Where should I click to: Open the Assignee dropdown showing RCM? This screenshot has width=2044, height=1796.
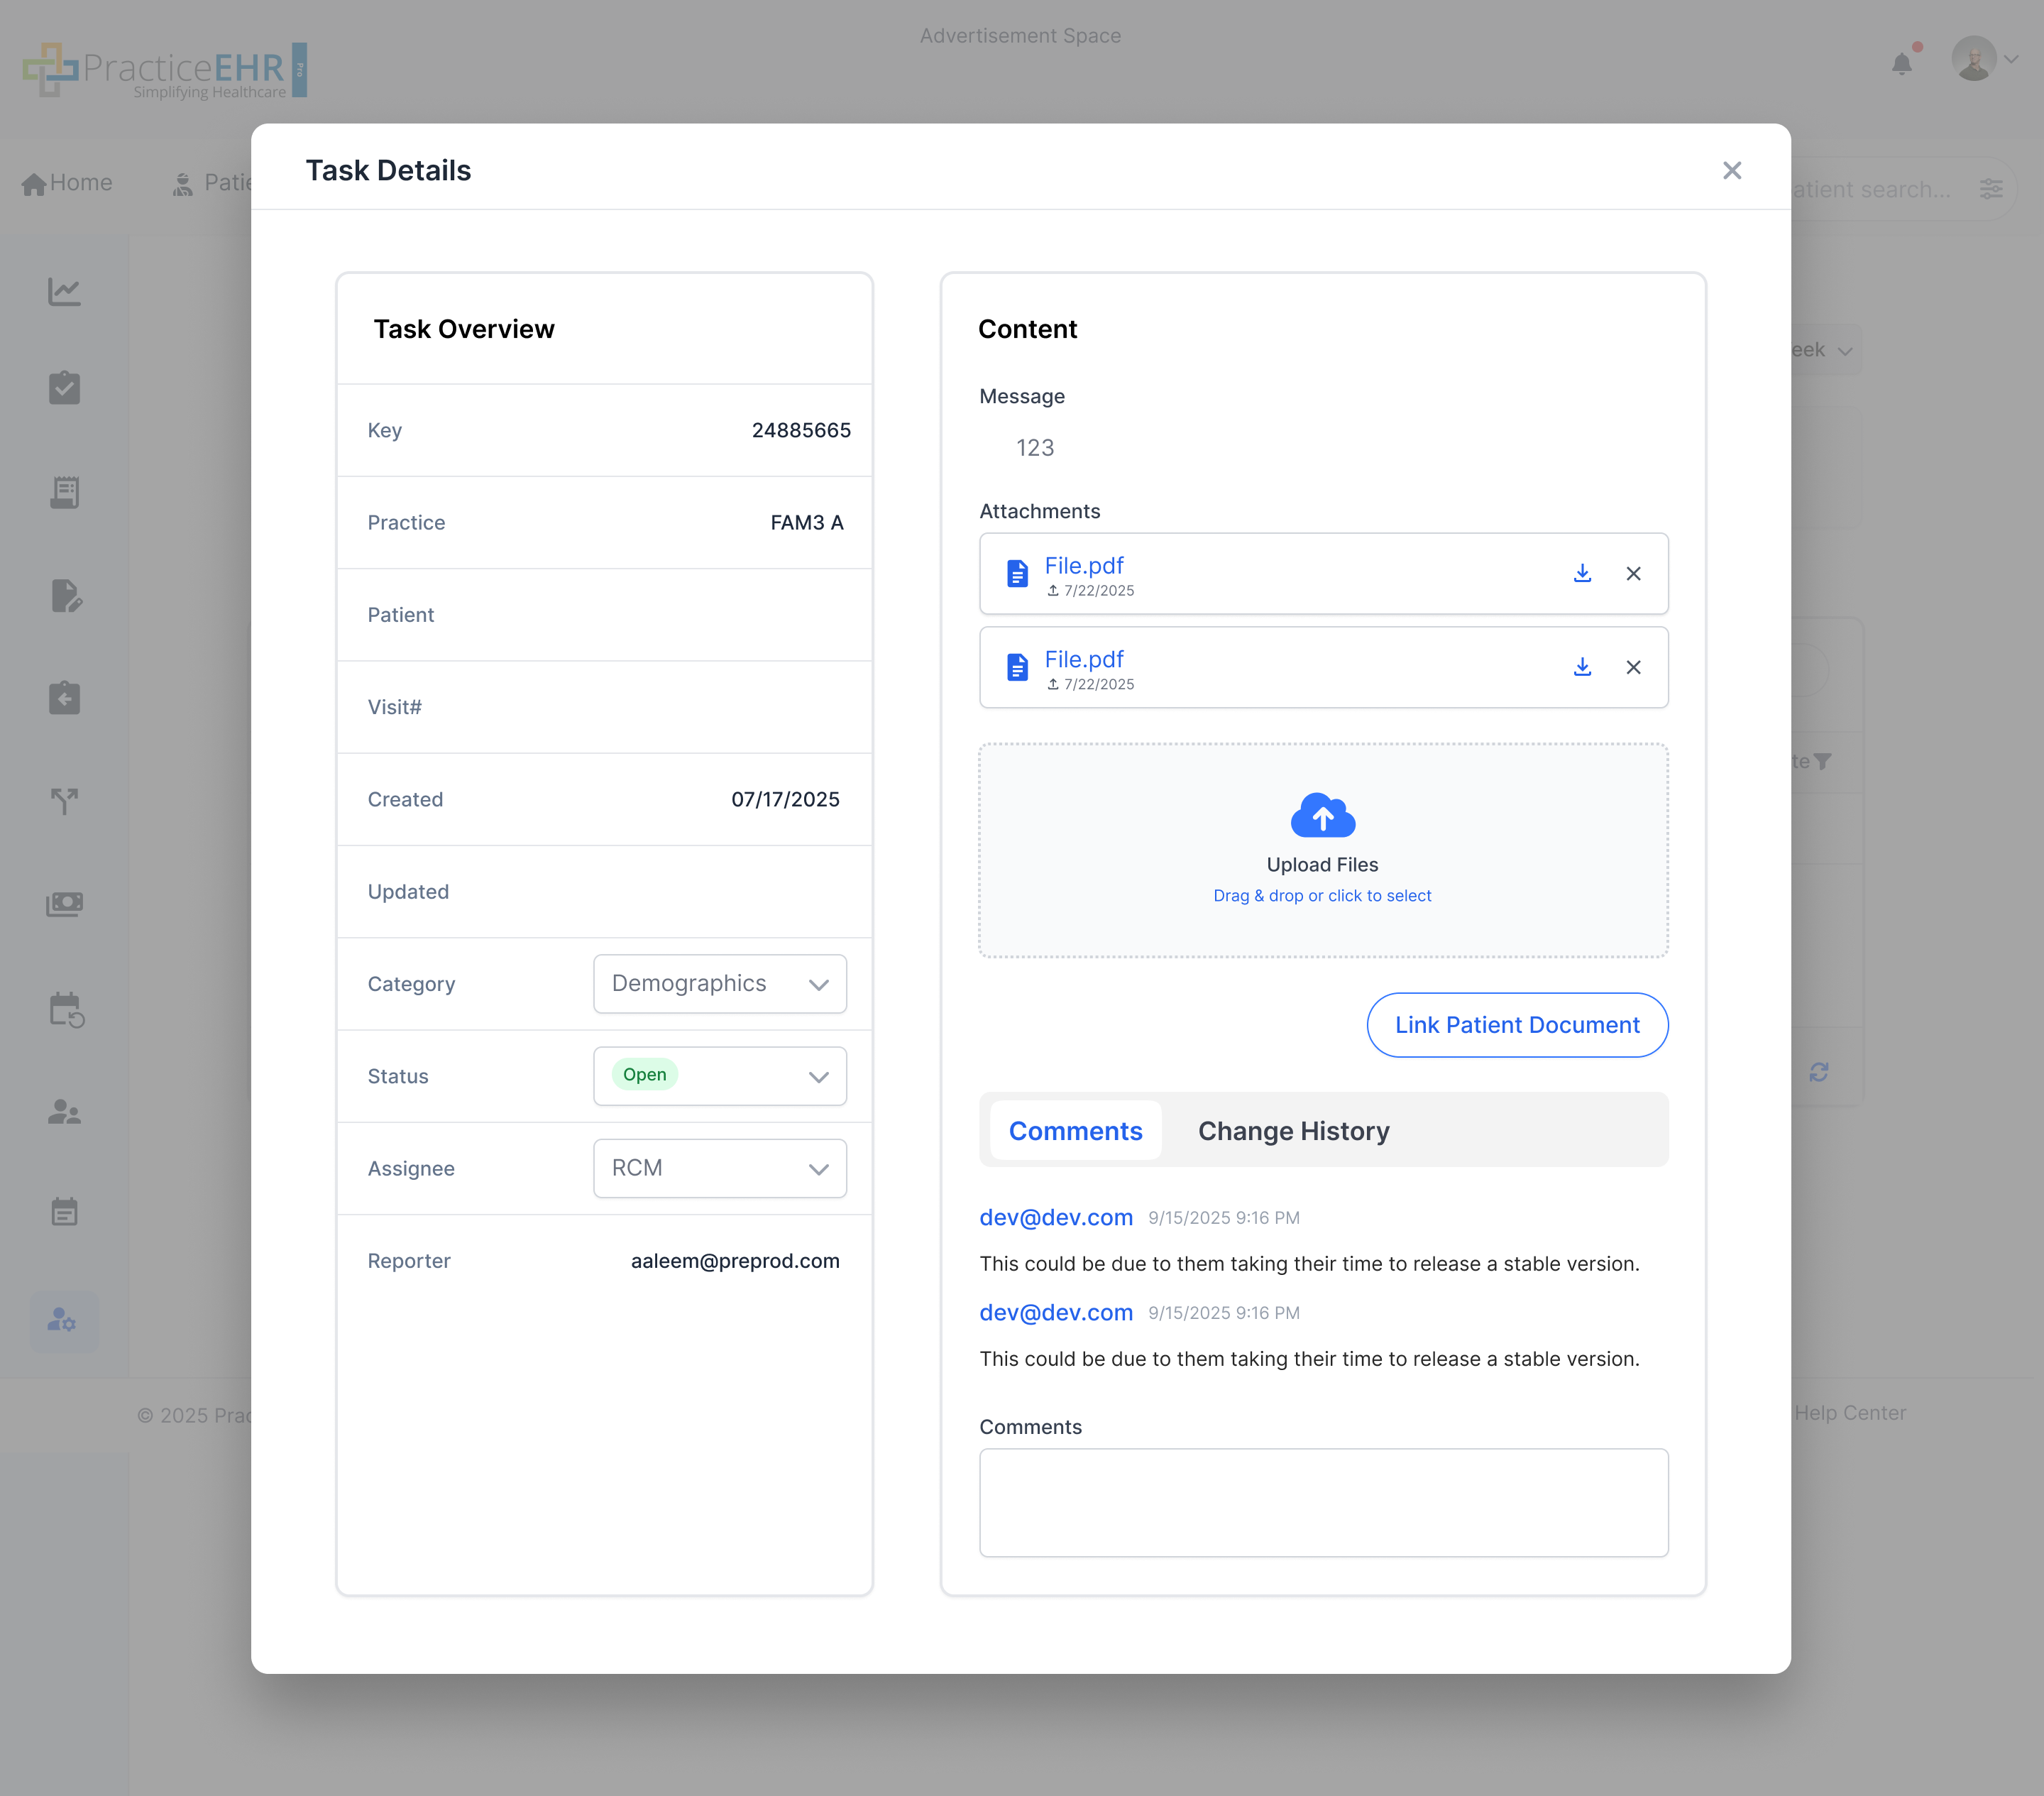719,1168
